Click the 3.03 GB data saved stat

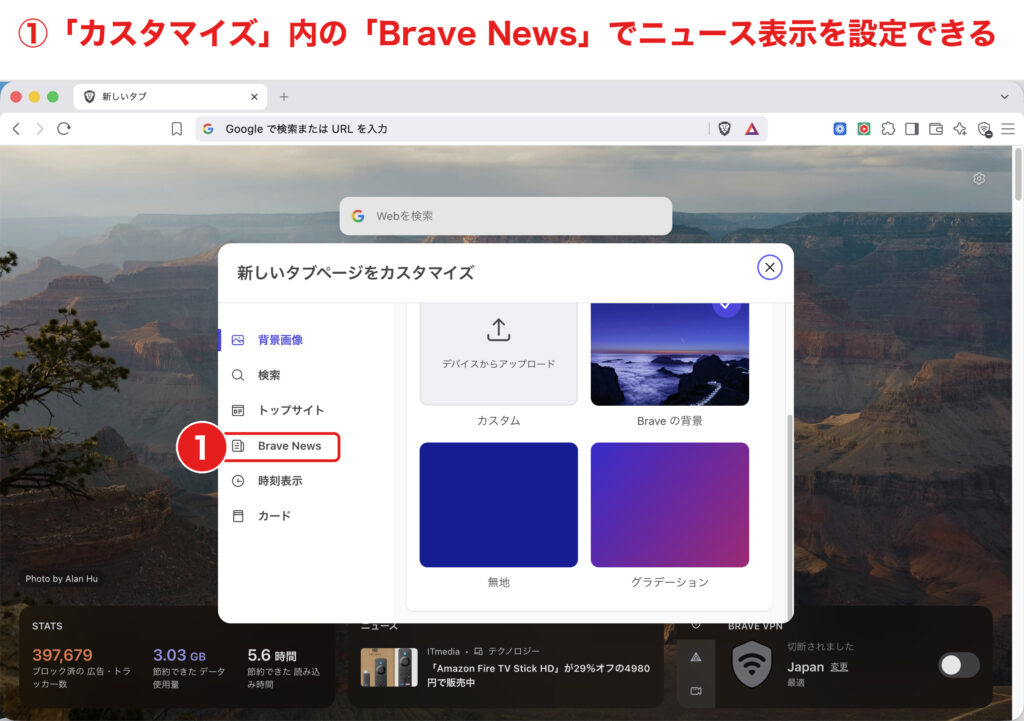pos(179,655)
